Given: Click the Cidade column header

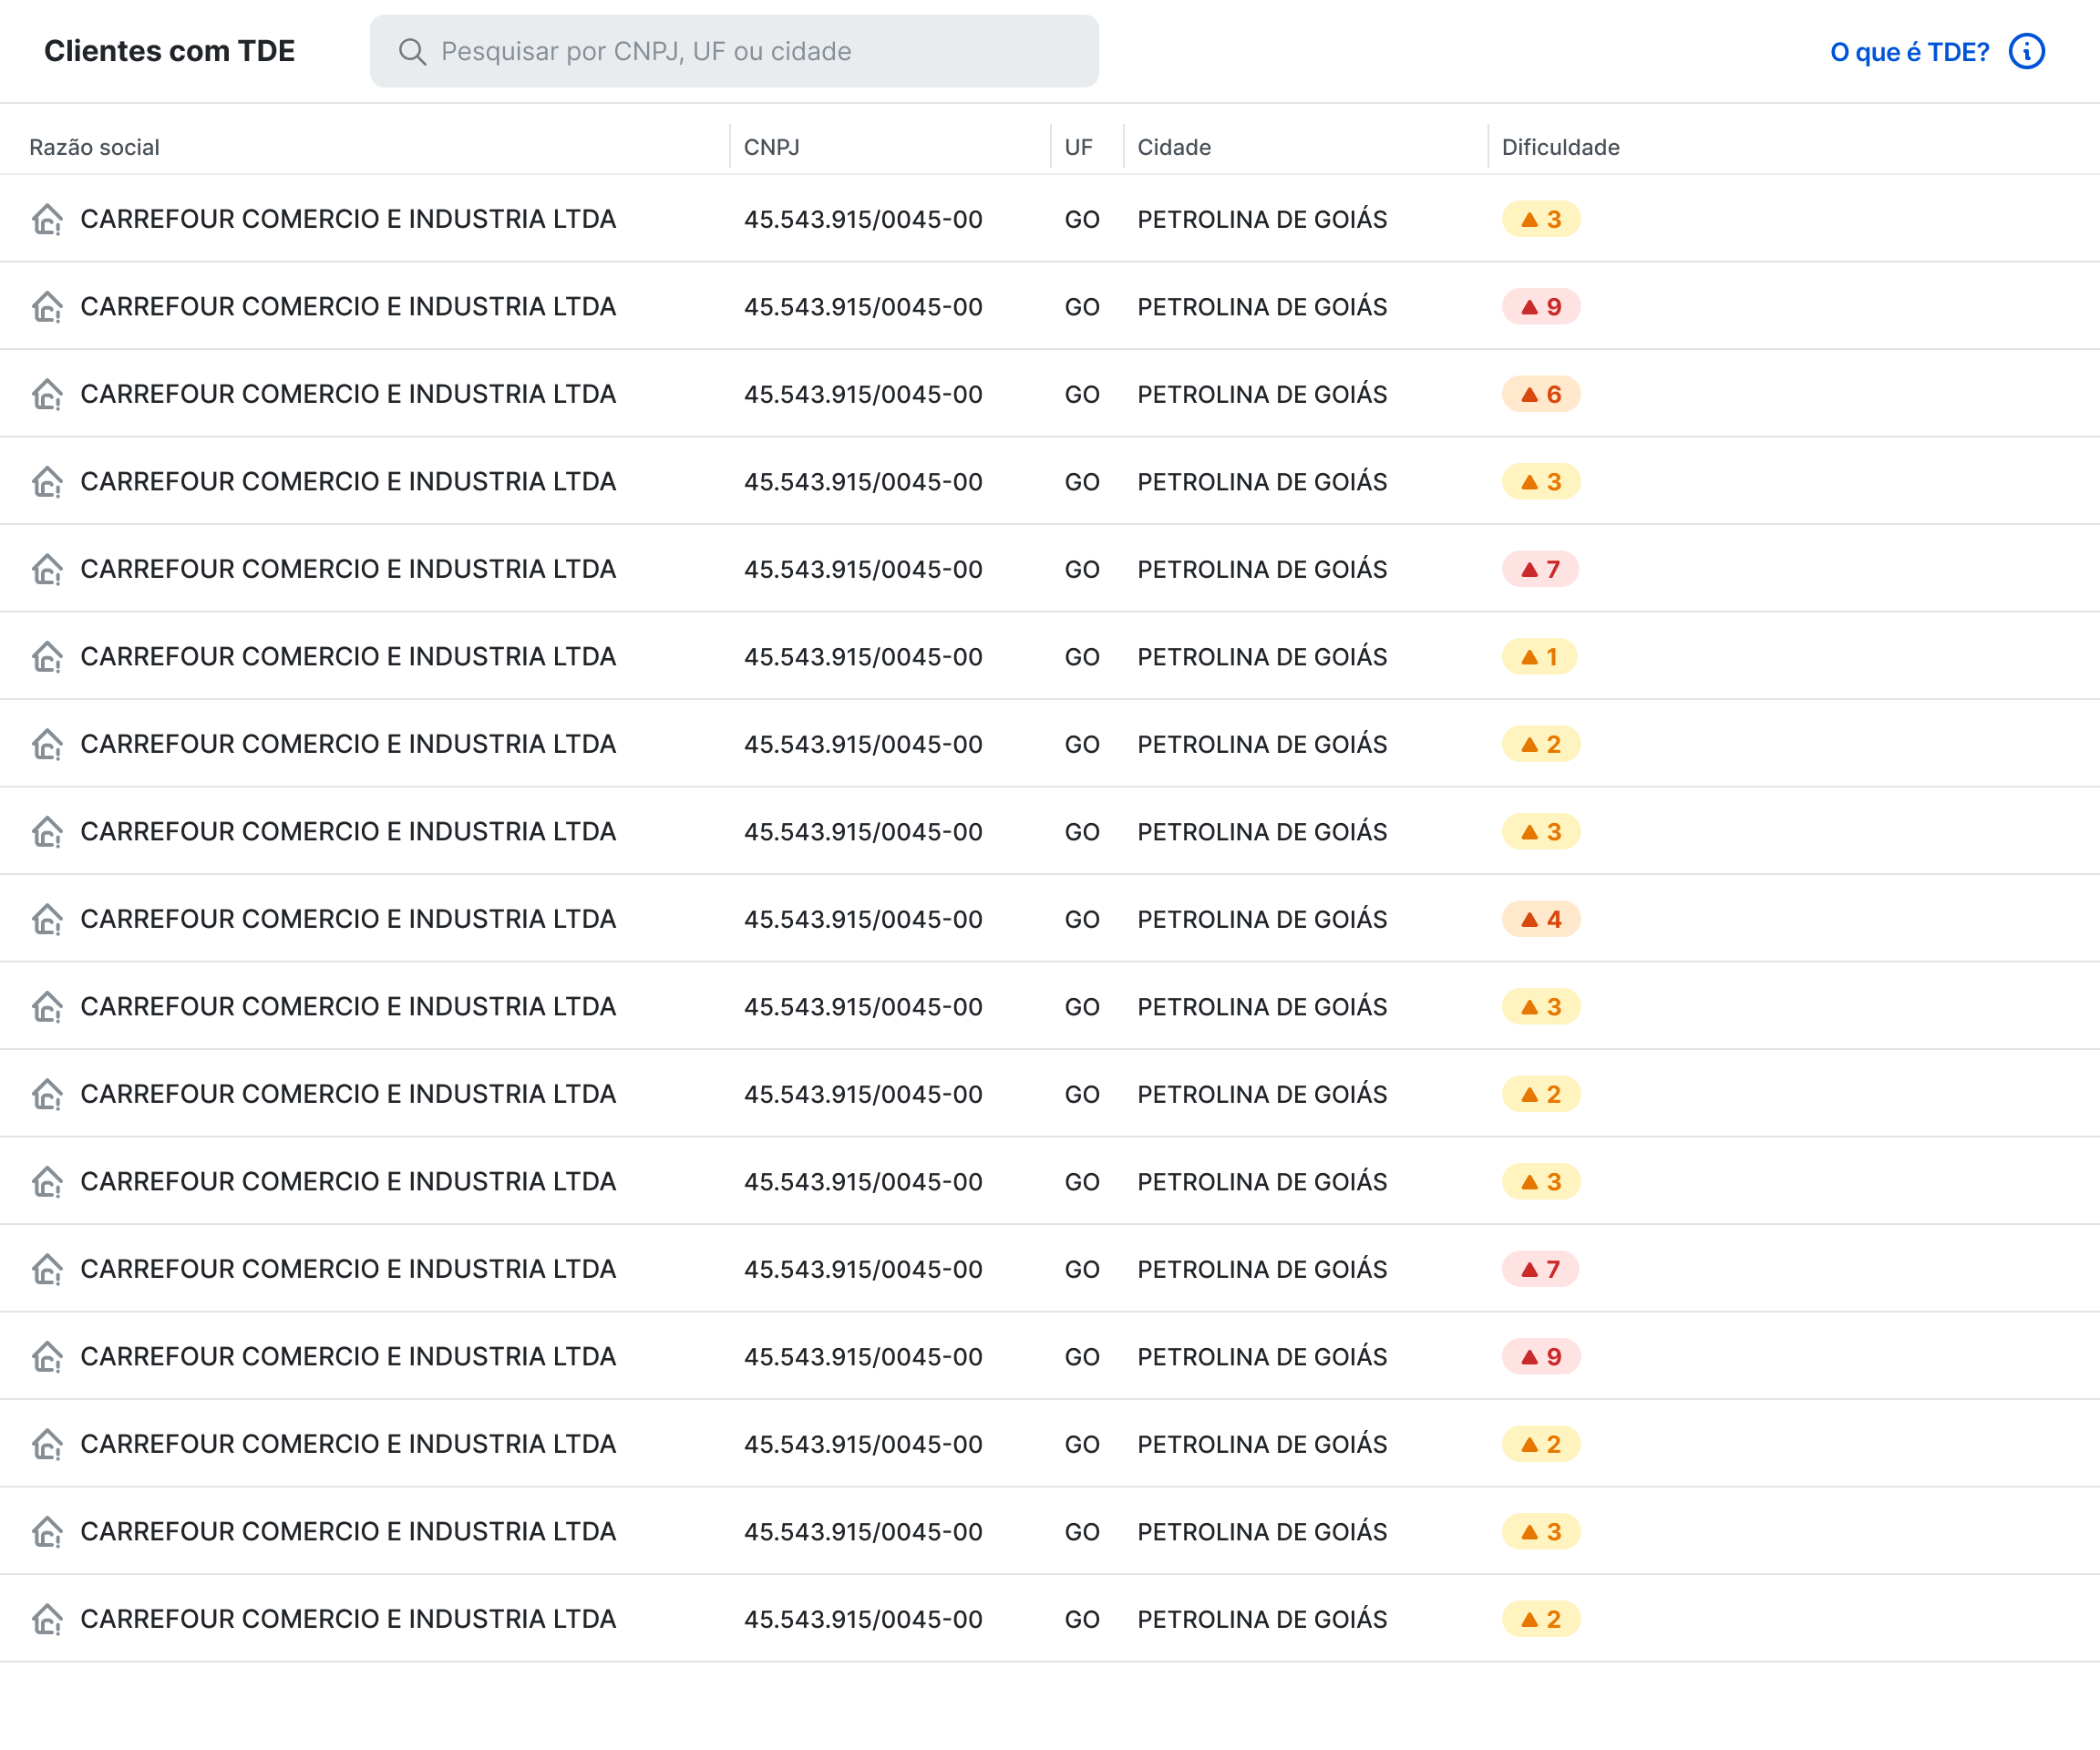Looking at the screenshot, I should (x=1174, y=147).
